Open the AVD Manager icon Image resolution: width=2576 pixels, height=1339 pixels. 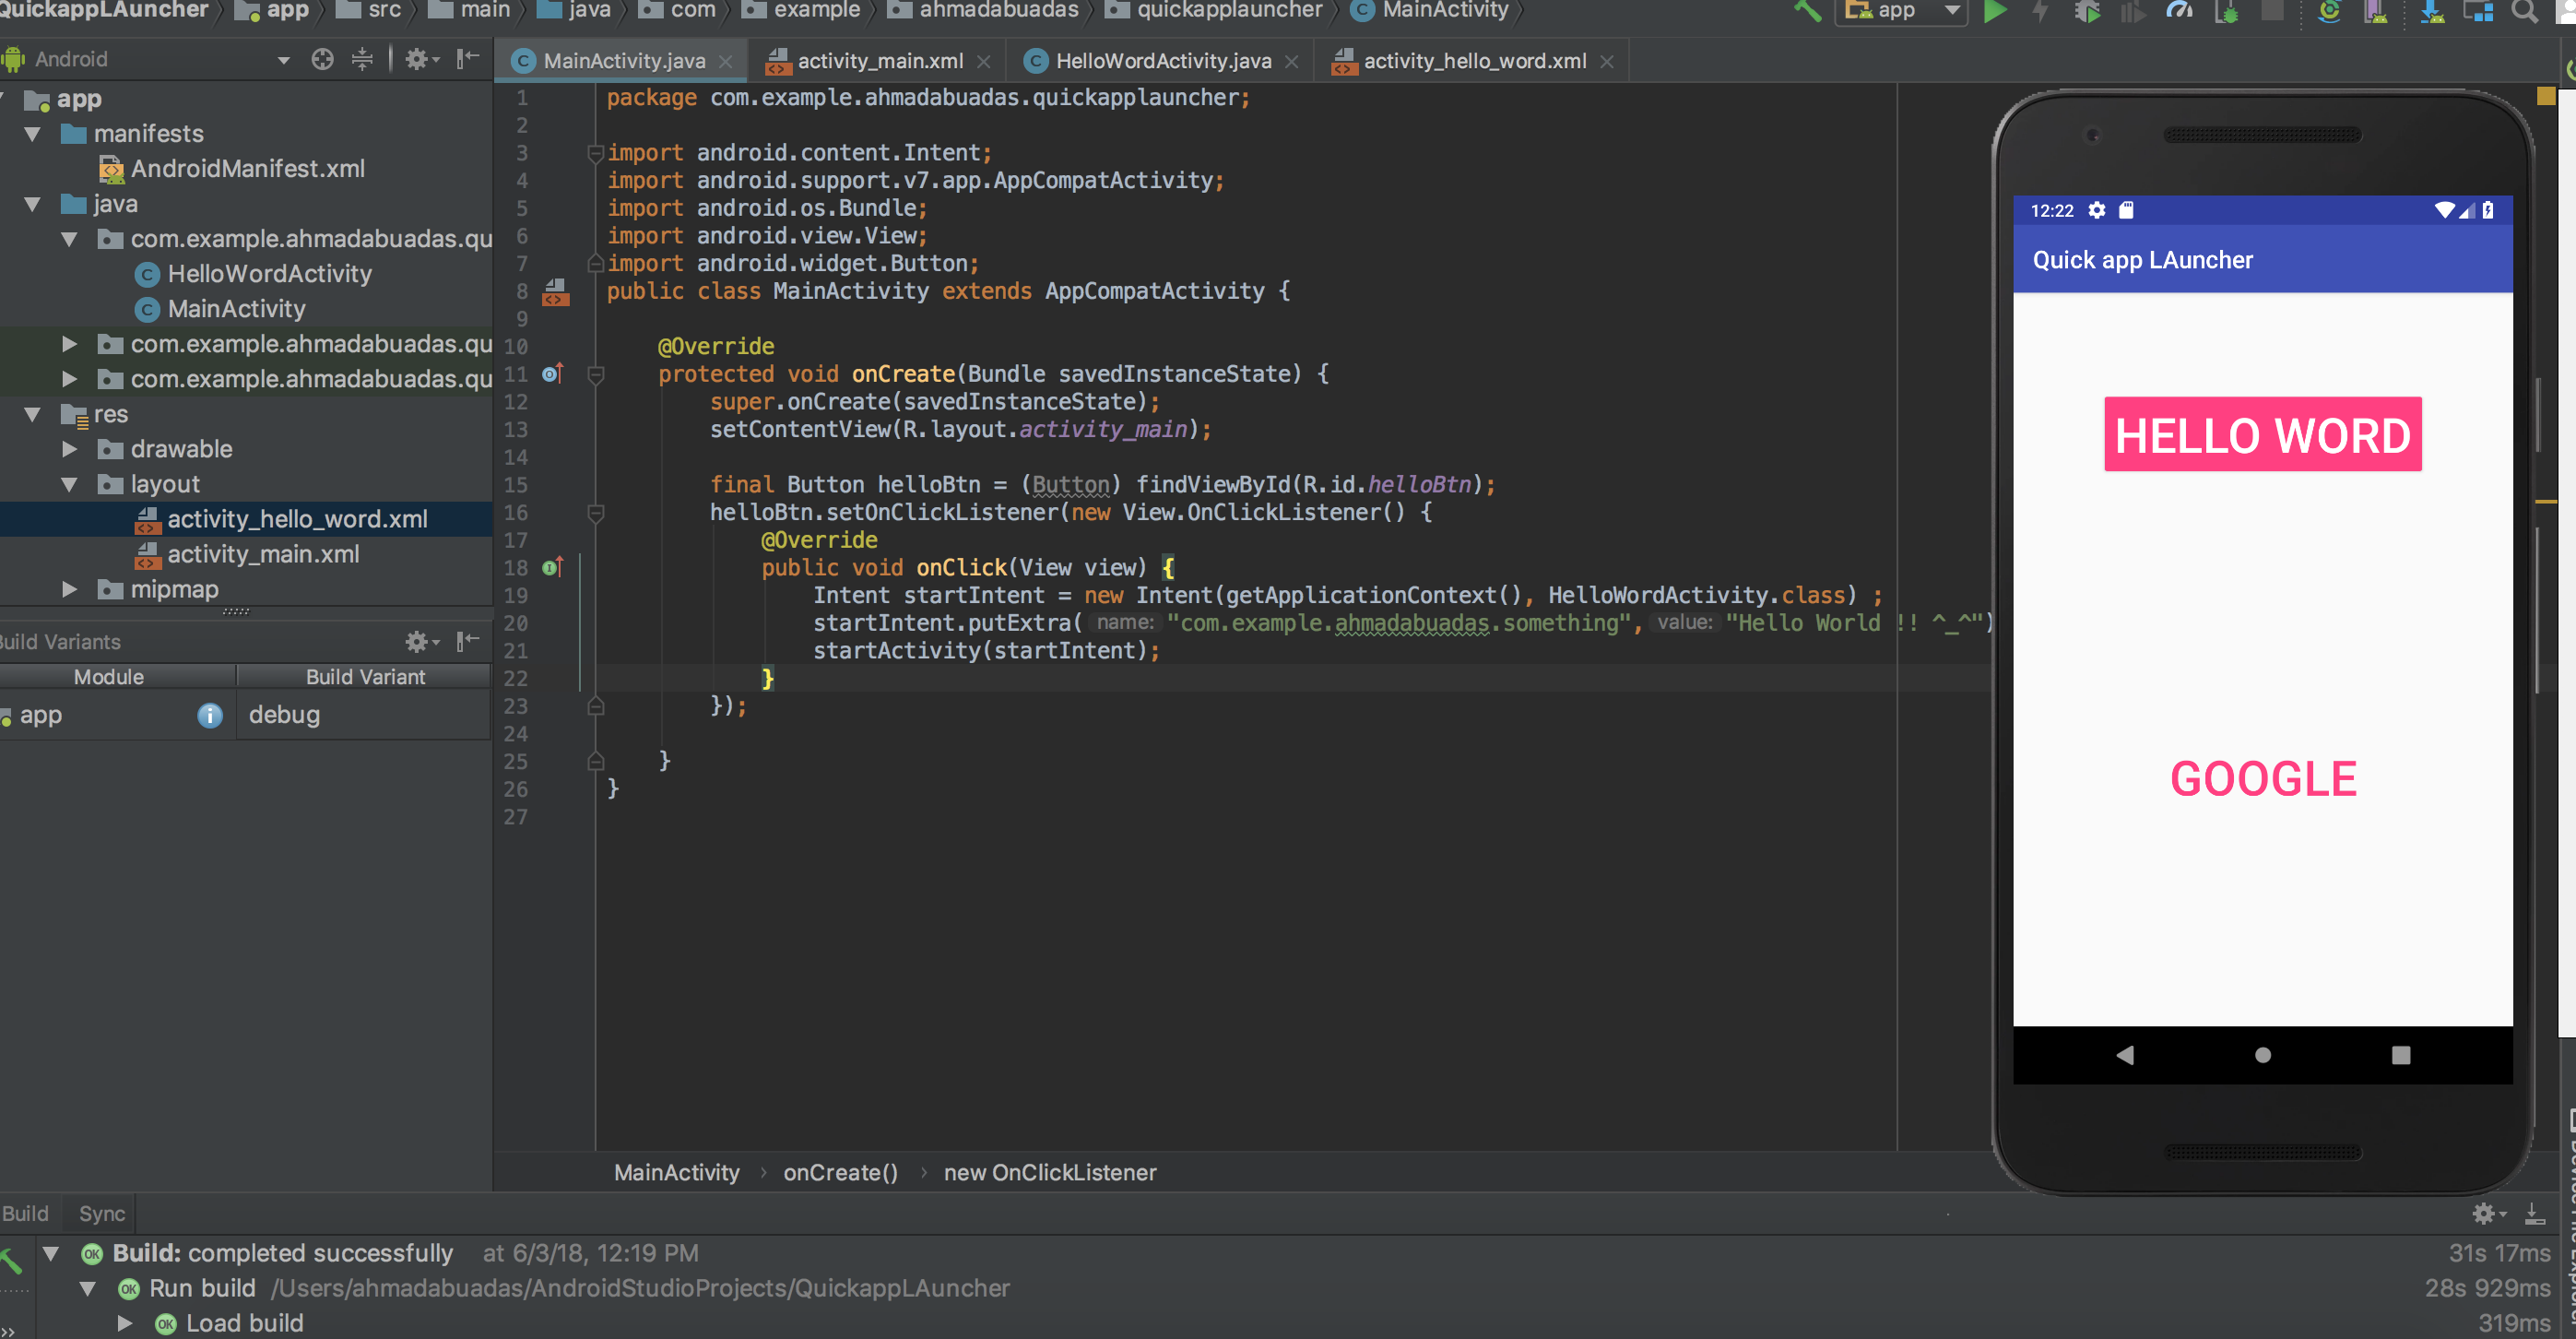tap(2377, 14)
